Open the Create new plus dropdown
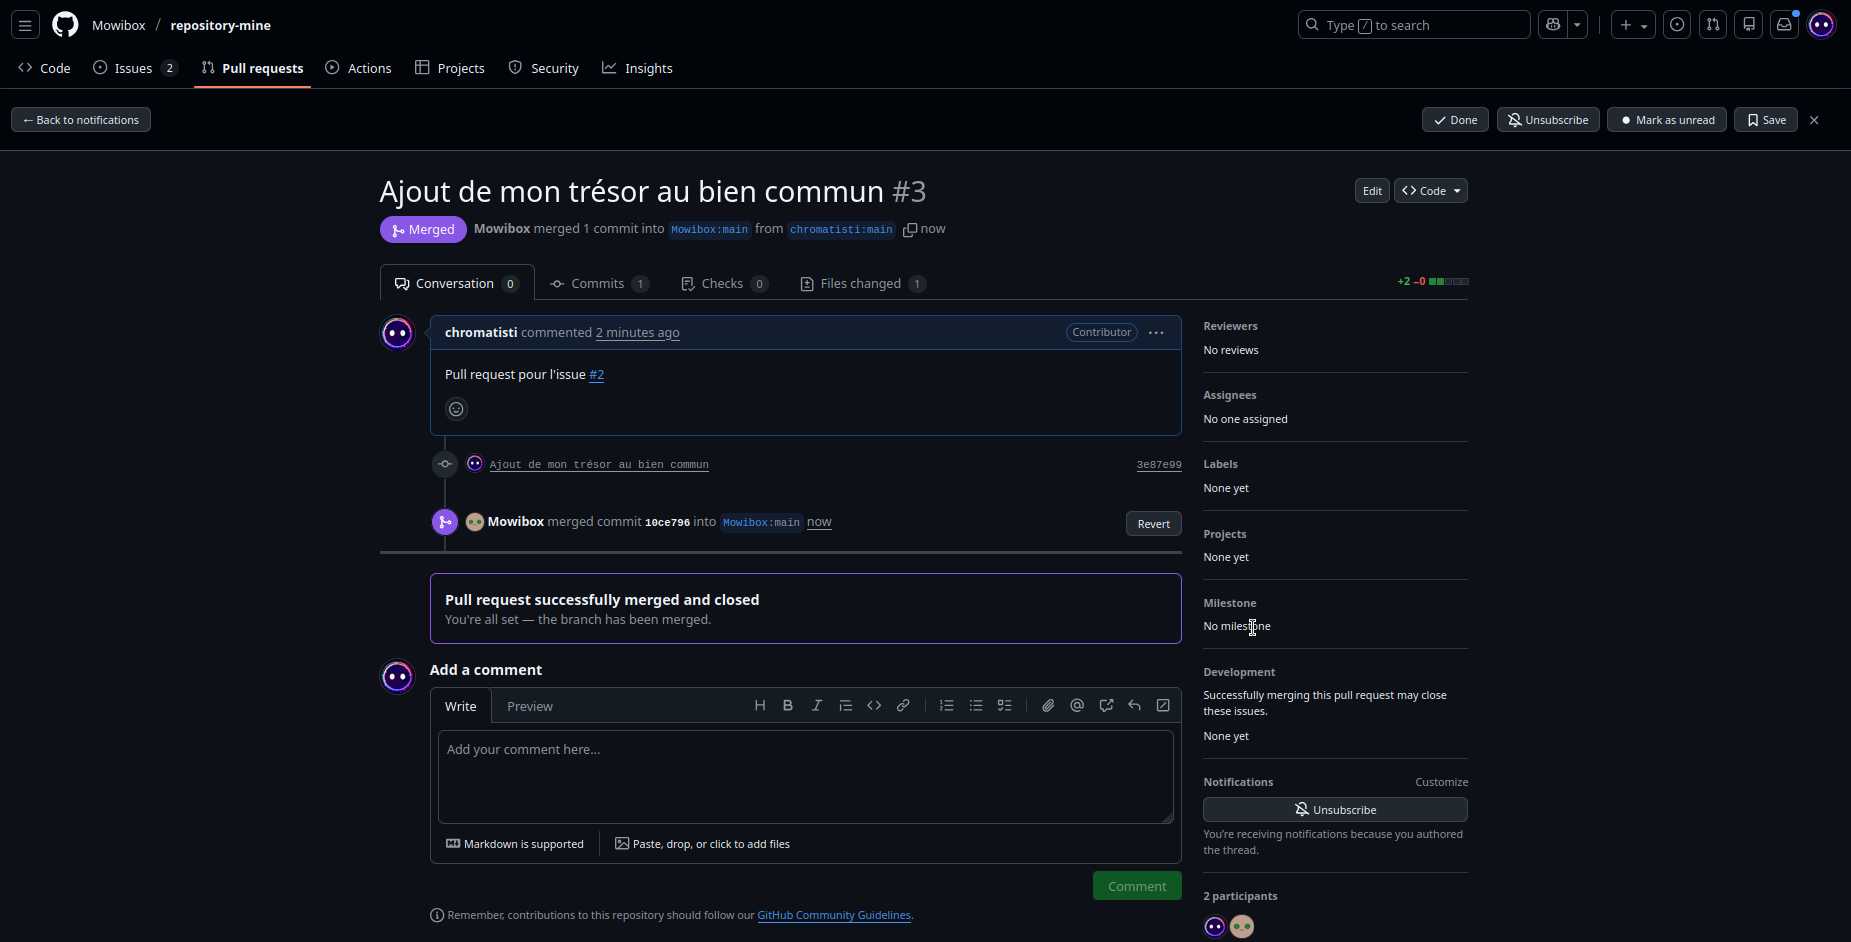 tap(1633, 25)
